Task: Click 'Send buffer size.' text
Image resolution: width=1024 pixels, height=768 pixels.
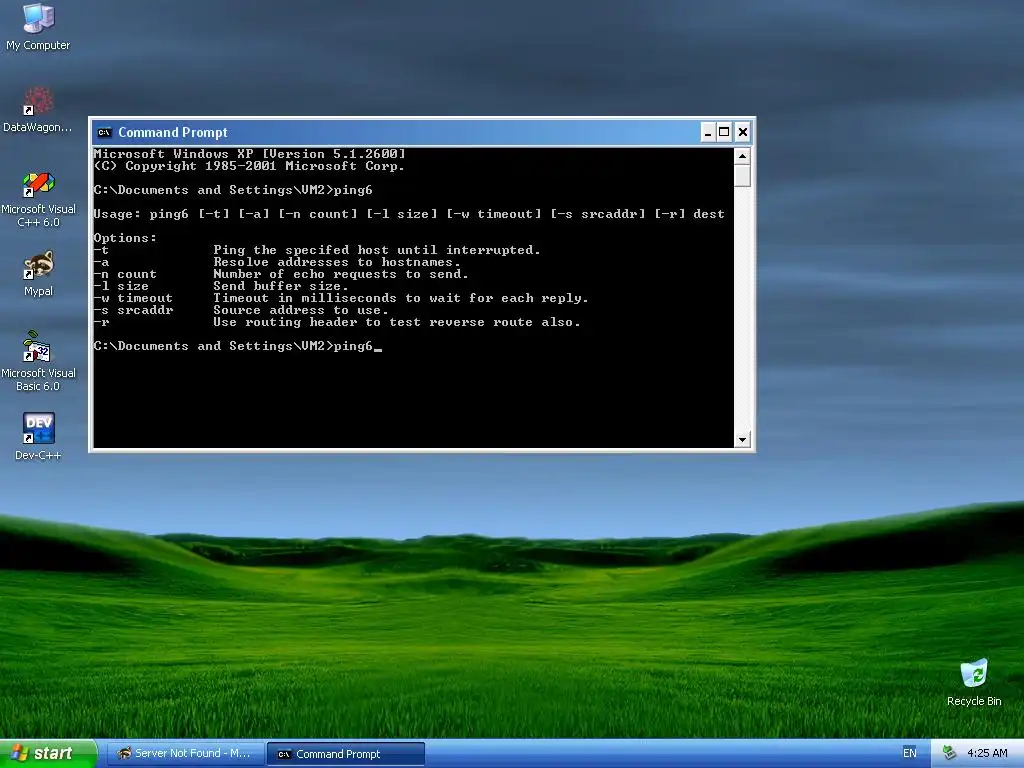Action: [x=280, y=286]
